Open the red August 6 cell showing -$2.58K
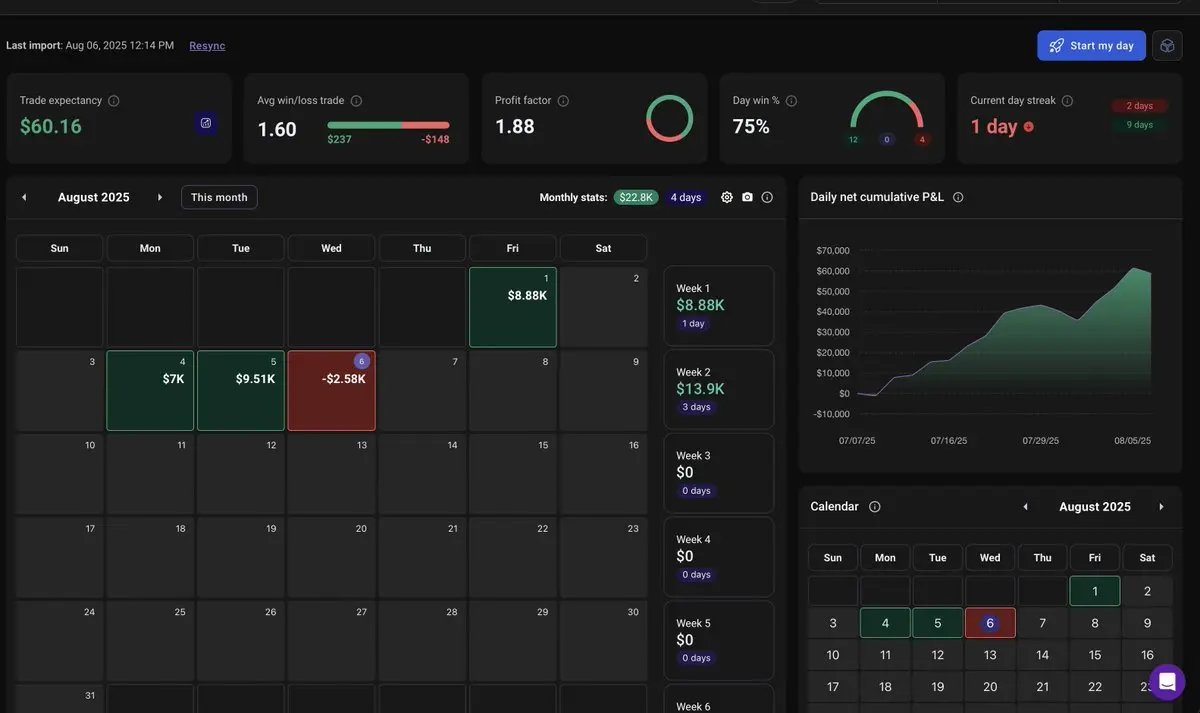1200x713 pixels. (331, 391)
